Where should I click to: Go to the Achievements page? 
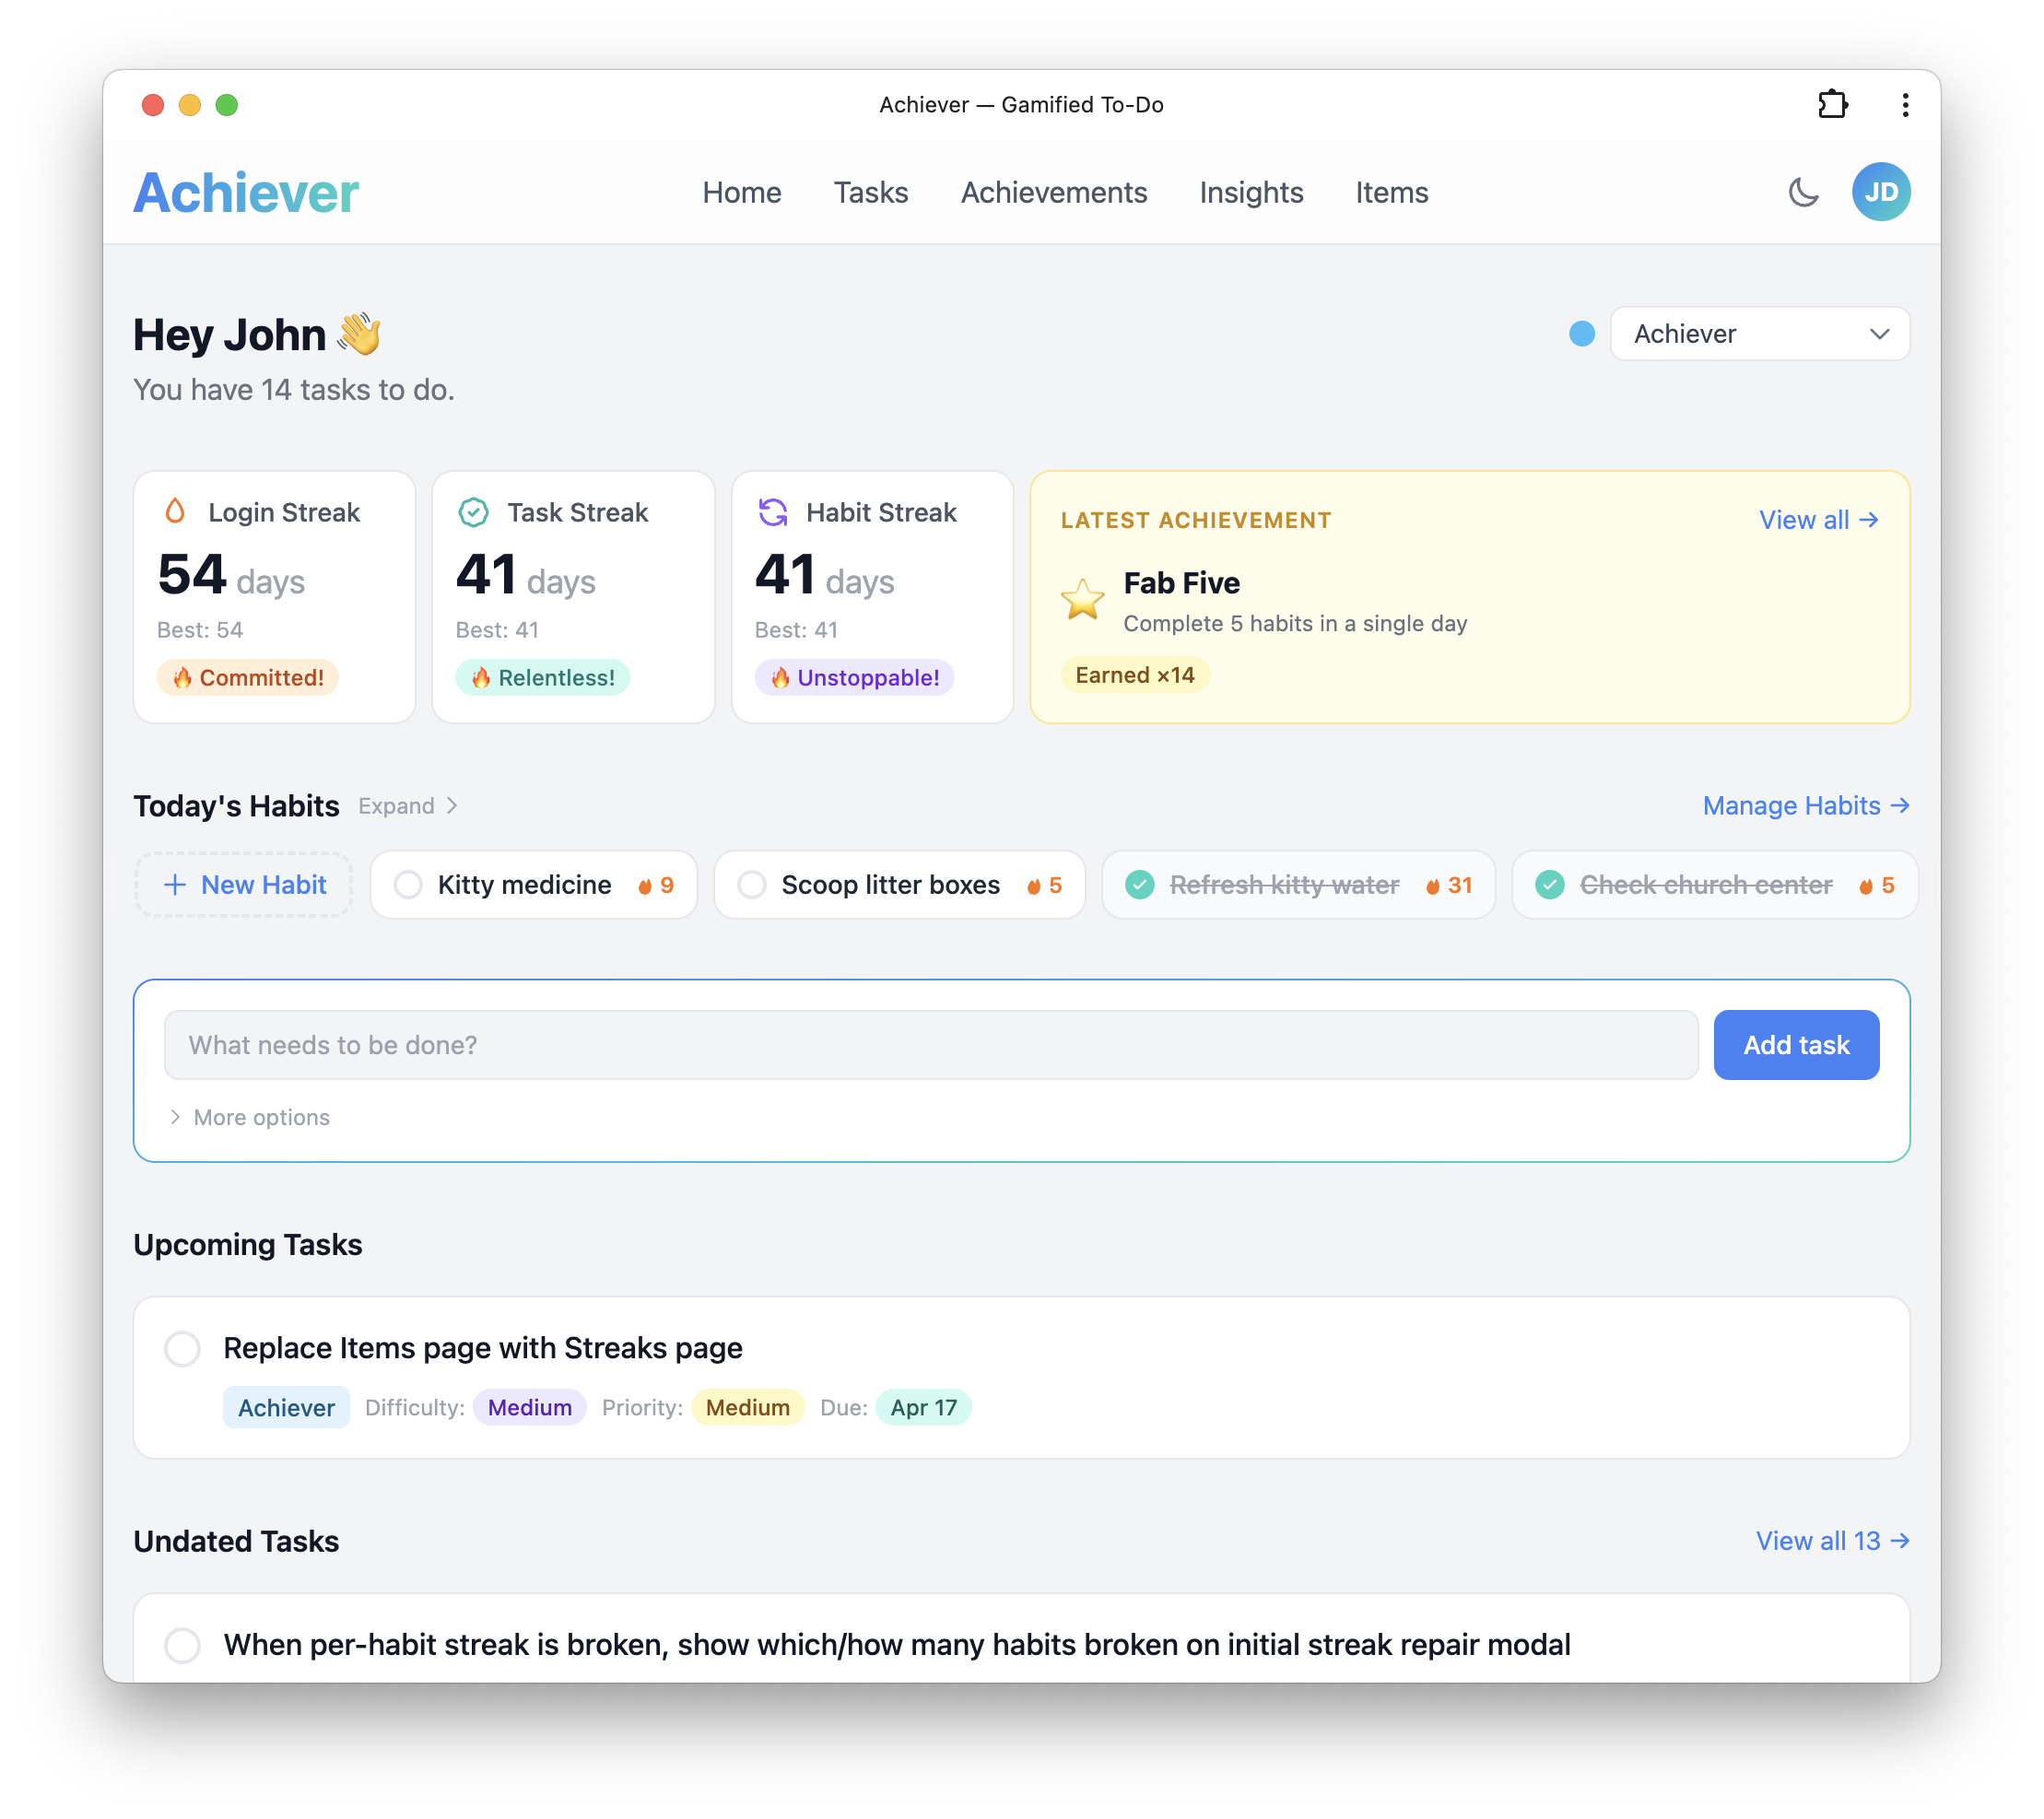tap(1054, 192)
